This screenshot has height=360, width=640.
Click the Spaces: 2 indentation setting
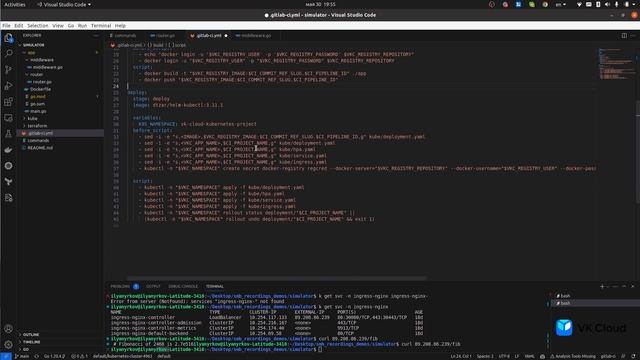click(485, 356)
